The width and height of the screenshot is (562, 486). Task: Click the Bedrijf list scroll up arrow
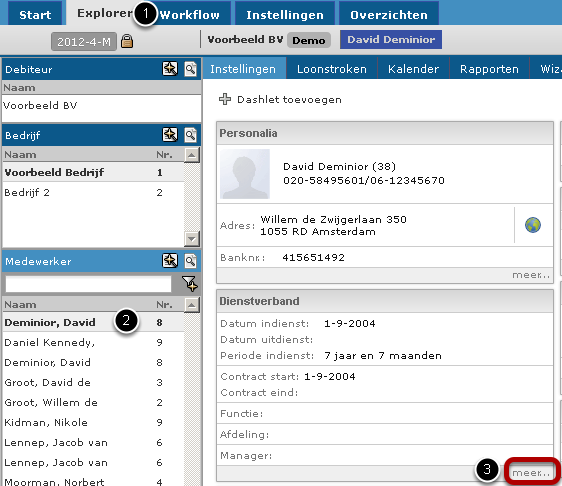tap(192, 155)
